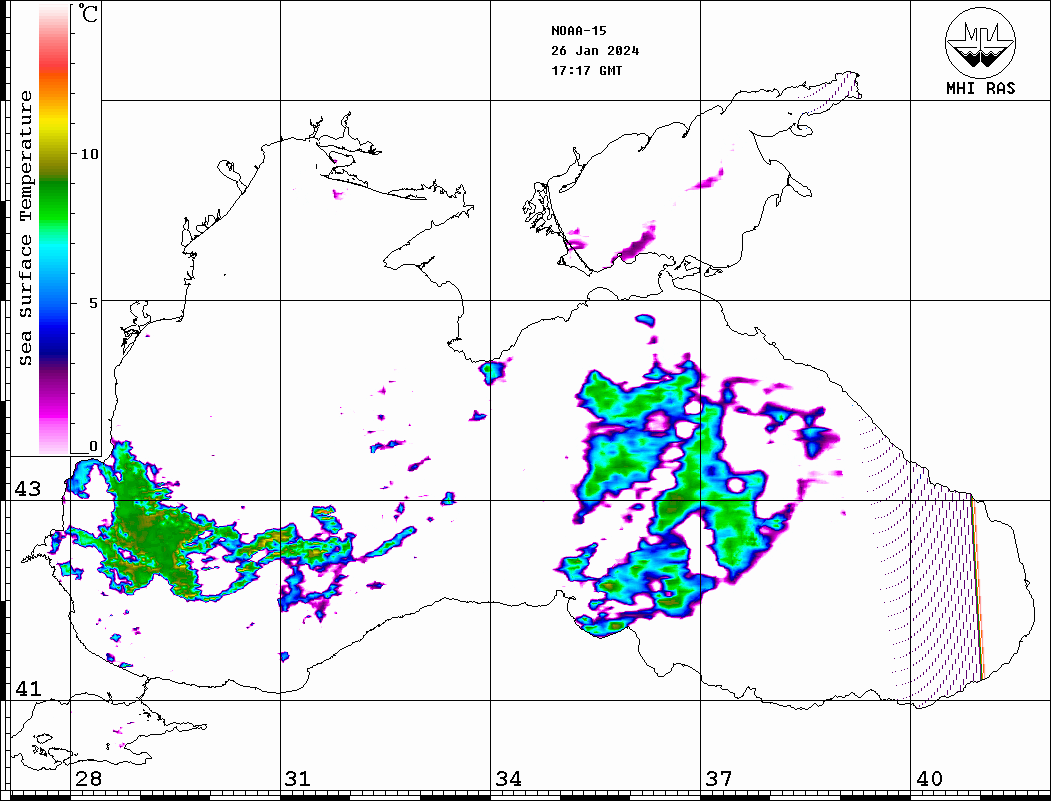Click the longitude label '34'
This screenshot has width=1051, height=801.
(508, 779)
